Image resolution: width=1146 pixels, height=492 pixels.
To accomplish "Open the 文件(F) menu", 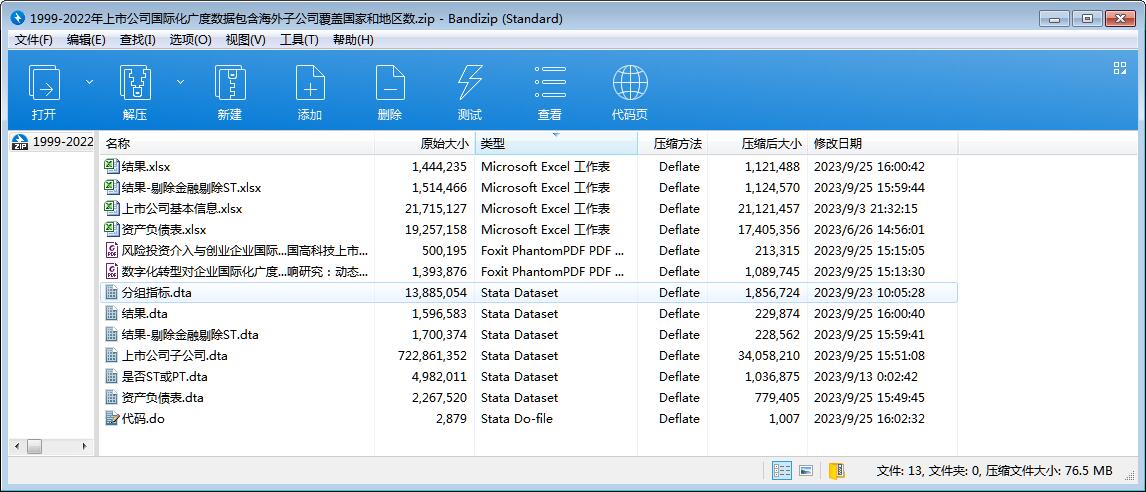I will pos(34,39).
